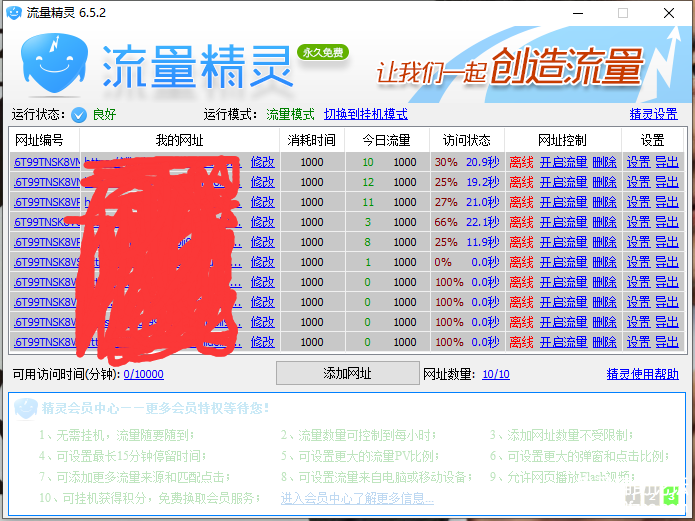Click the 流量精灵 app icon in title bar

point(14,12)
